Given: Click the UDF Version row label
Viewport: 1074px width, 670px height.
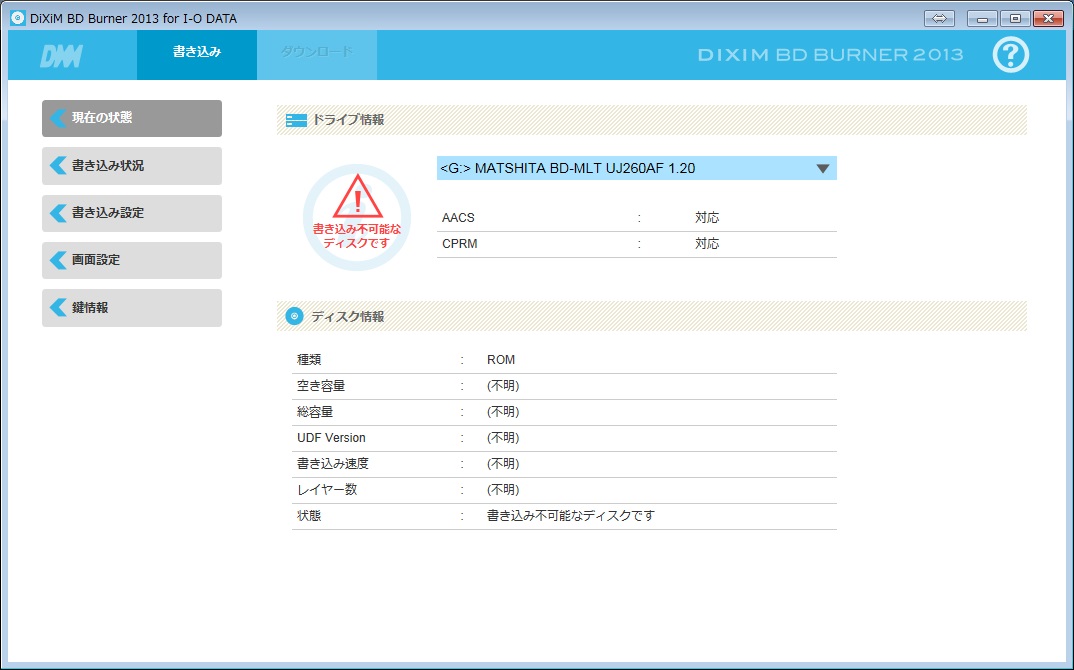Looking at the screenshot, I should [x=331, y=438].
